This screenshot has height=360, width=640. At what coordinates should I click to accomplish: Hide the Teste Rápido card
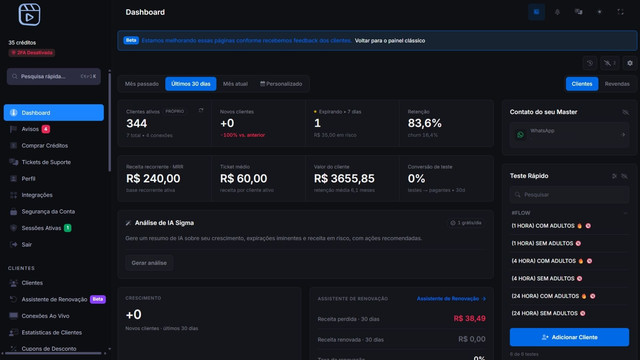point(624,176)
